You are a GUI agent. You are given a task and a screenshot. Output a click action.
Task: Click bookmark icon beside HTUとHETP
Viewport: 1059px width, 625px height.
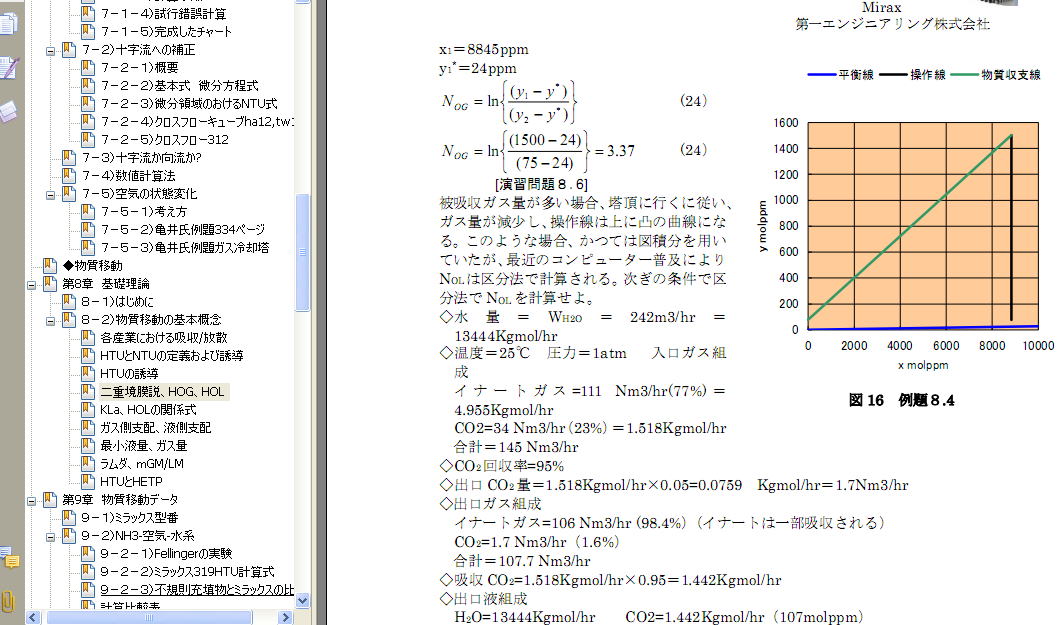point(88,481)
